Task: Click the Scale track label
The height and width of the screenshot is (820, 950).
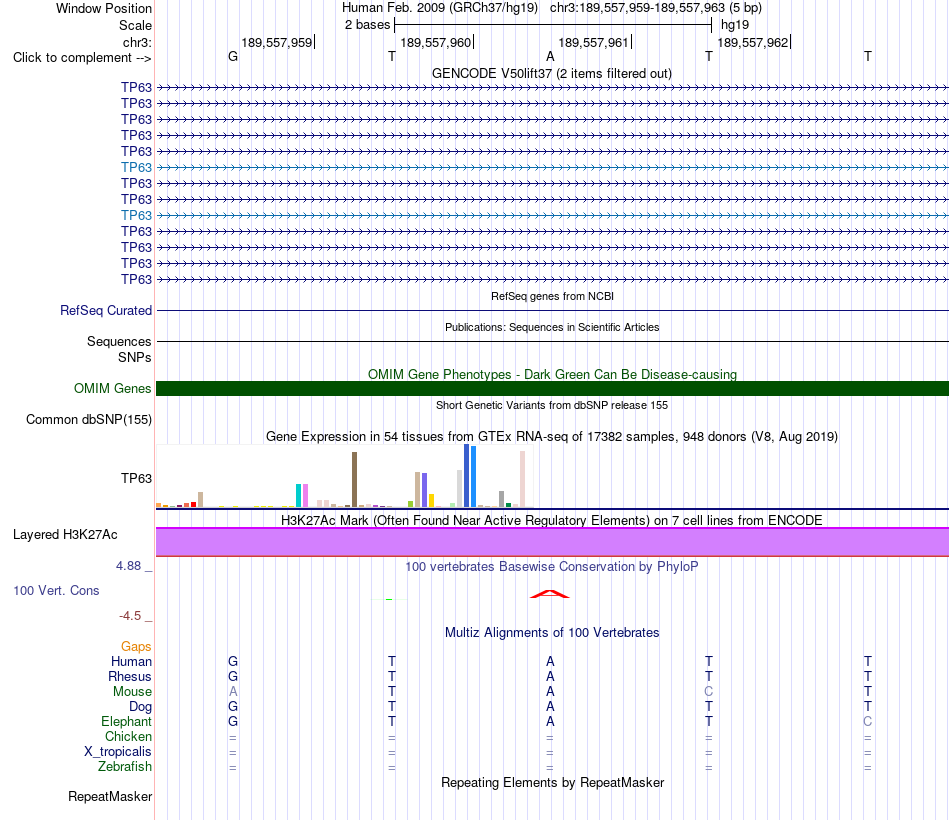Action: coord(135,25)
